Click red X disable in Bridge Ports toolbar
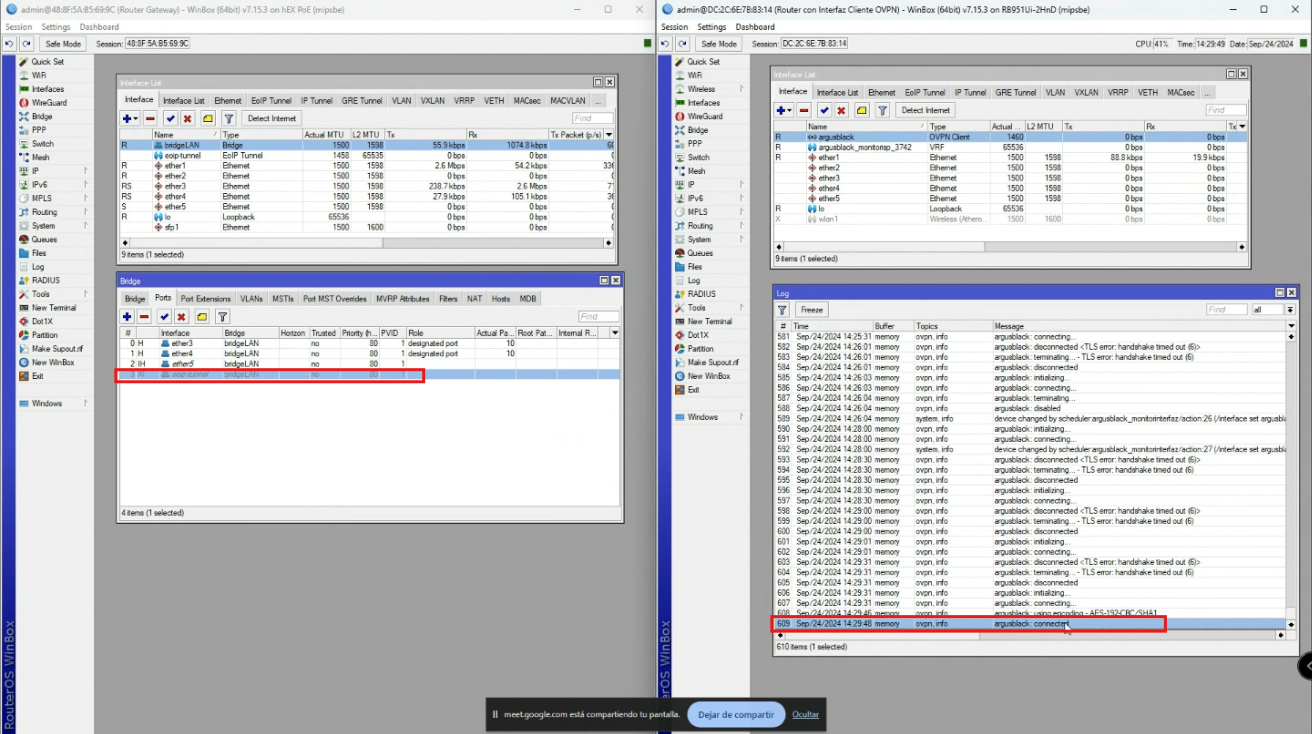Viewport: 1312px width, 734px height. coord(183,317)
